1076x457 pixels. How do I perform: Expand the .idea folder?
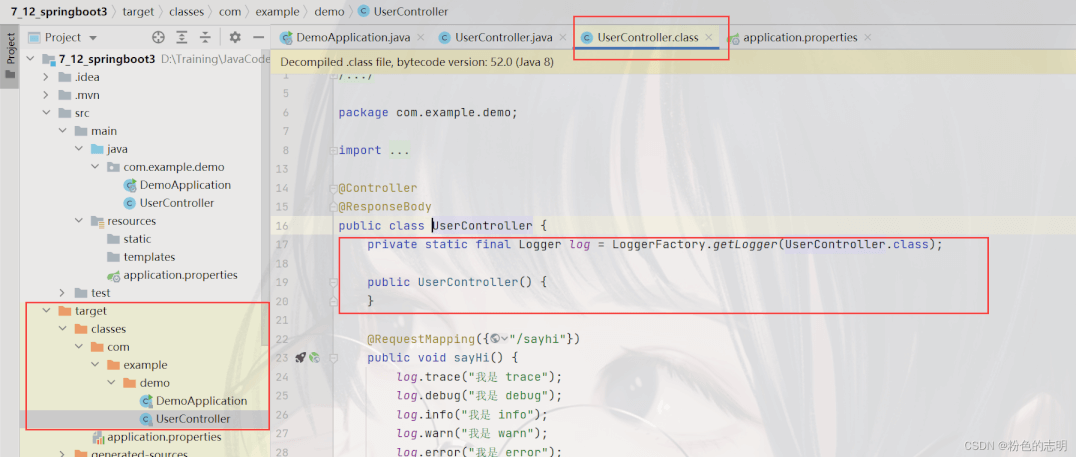[46, 76]
